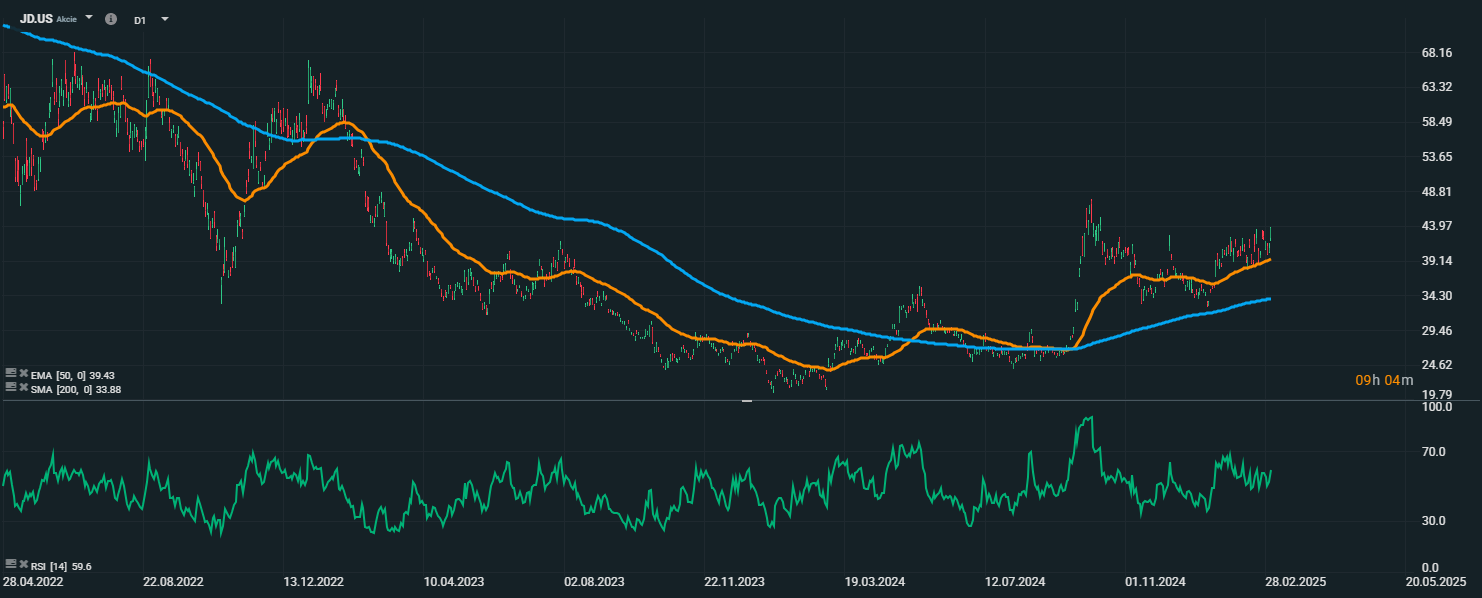Open settings icon for RSI indicator
The height and width of the screenshot is (598, 1482).
click(x=10, y=565)
